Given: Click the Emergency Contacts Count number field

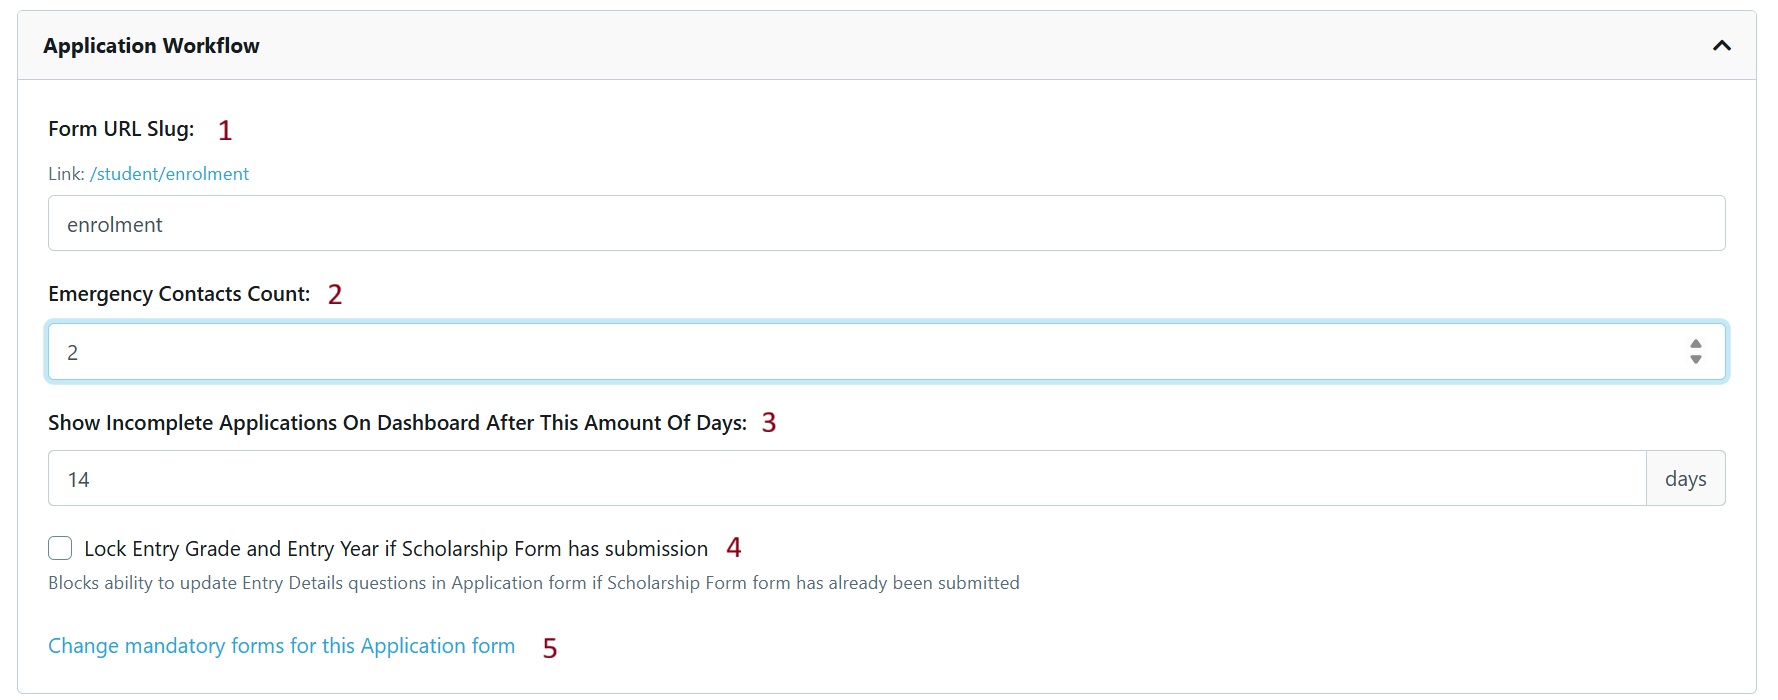Looking at the screenshot, I should click(x=860, y=352).
